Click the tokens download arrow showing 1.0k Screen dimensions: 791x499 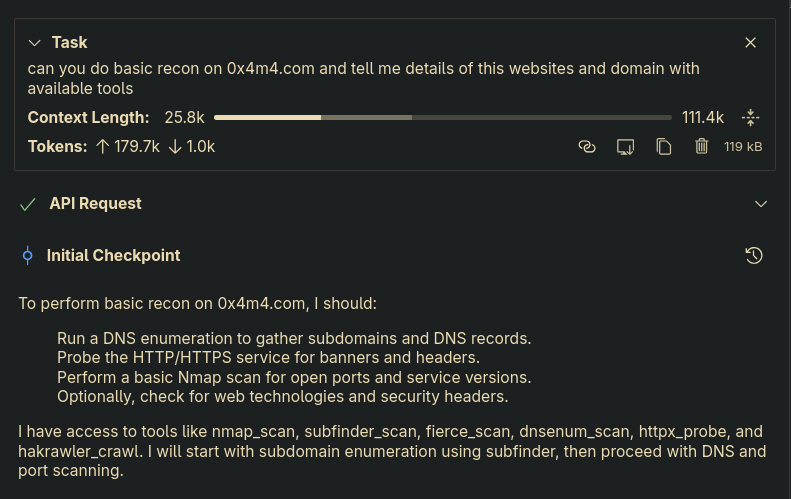point(175,147)
